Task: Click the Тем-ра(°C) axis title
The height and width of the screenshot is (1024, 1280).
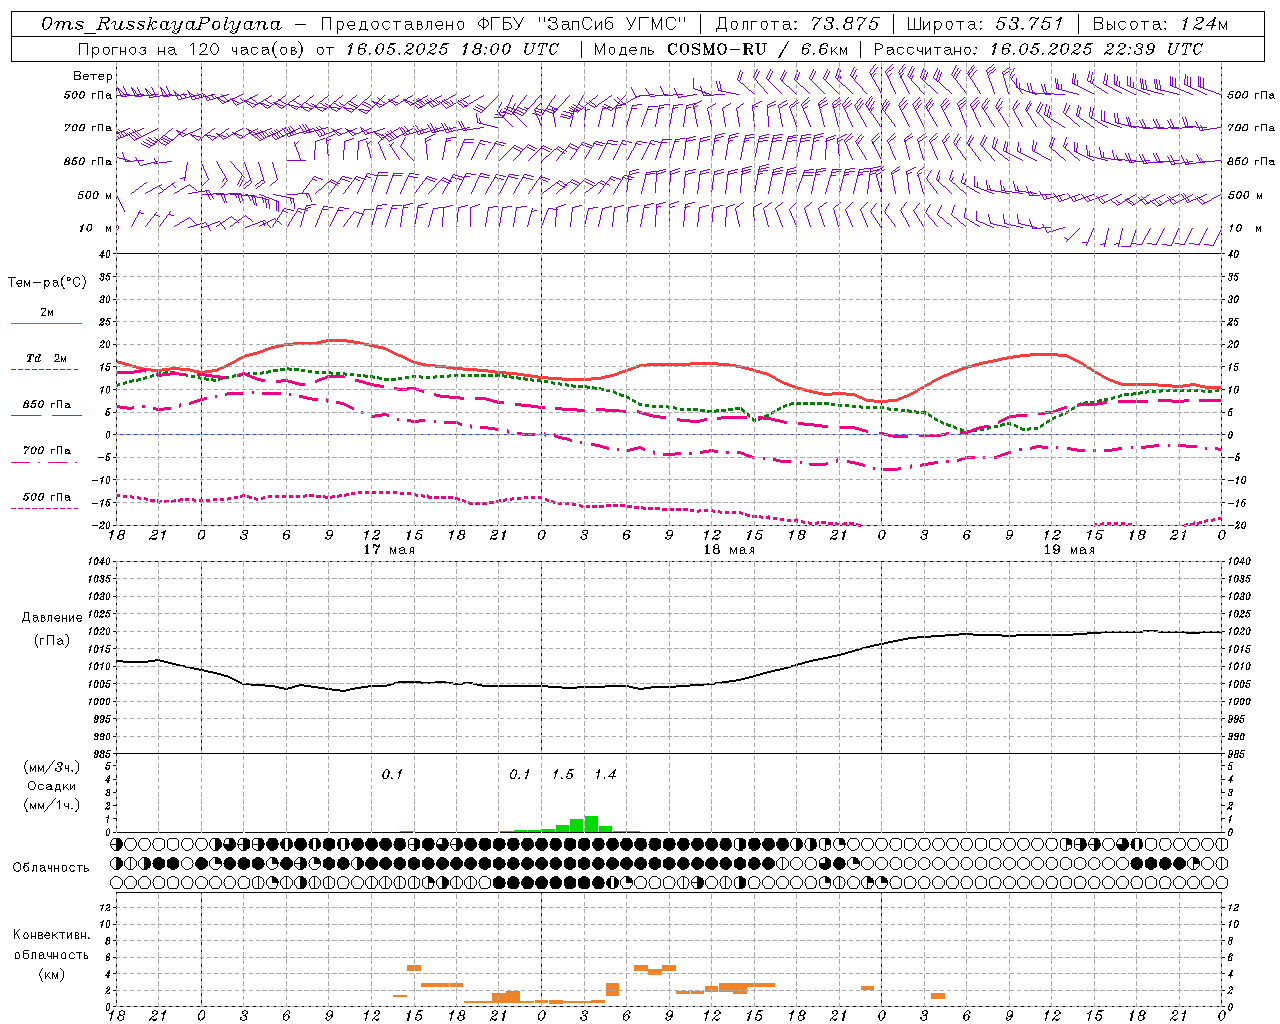Action: [x=47, y=283]
